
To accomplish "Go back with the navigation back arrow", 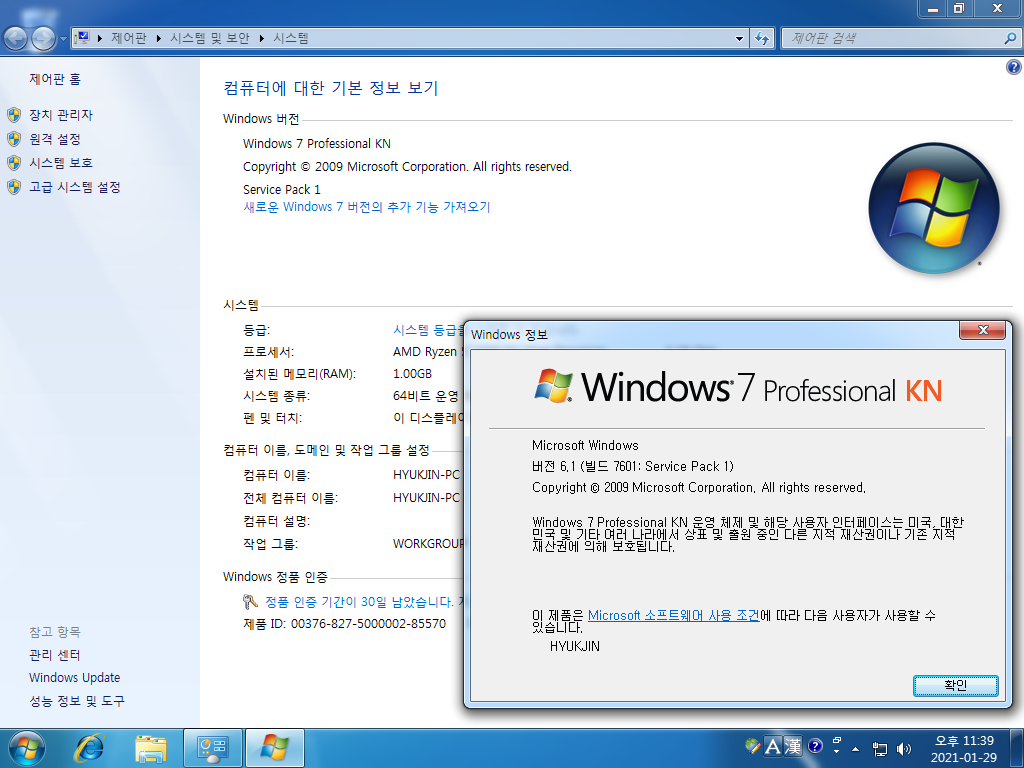I will (x=16, y=39).
